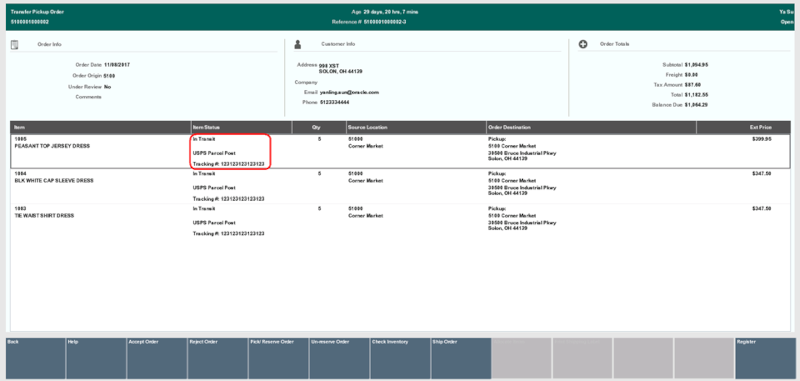
Task: Open the Help button
Action: (x=96, y=358)
